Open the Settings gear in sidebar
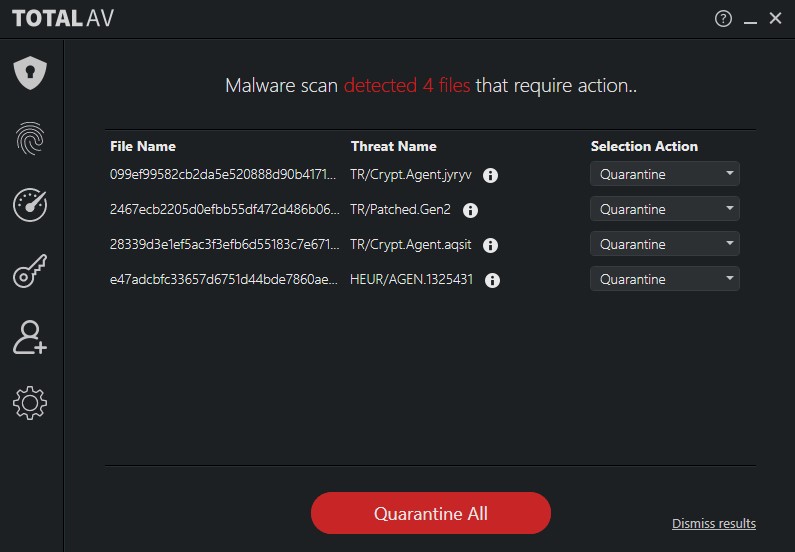The image size is (795, 552). coord(30,403)
